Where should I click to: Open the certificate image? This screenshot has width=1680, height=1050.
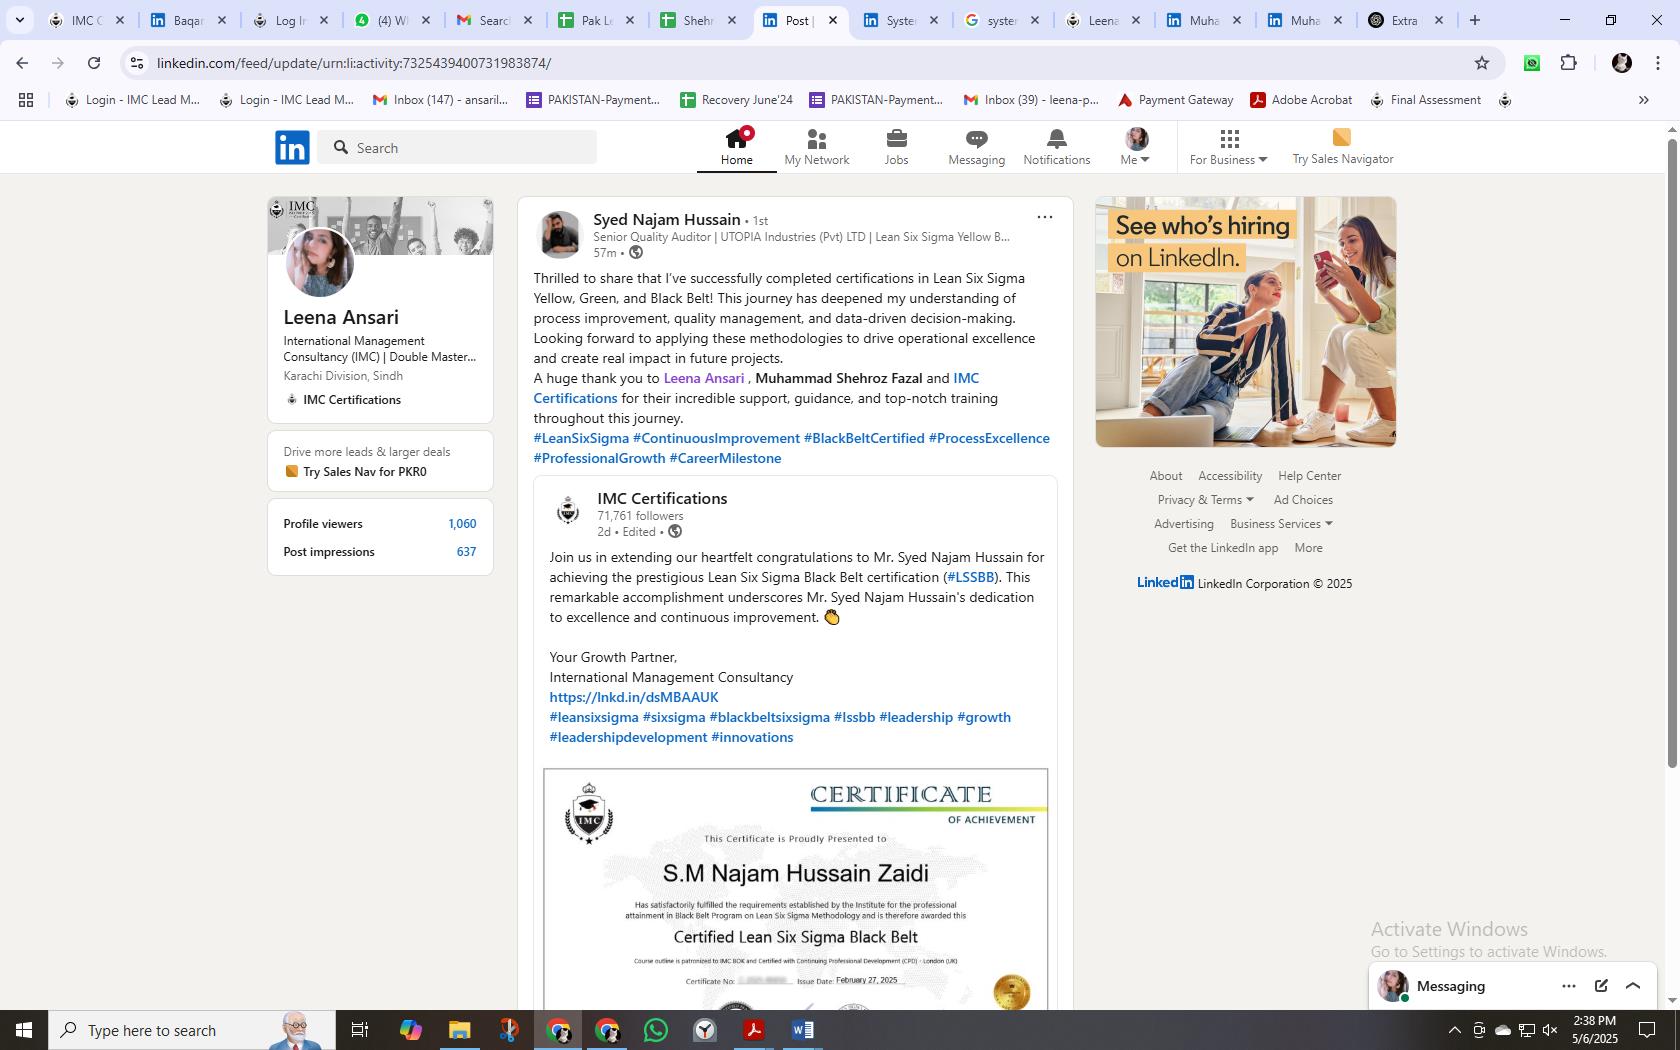pos(796,888)
